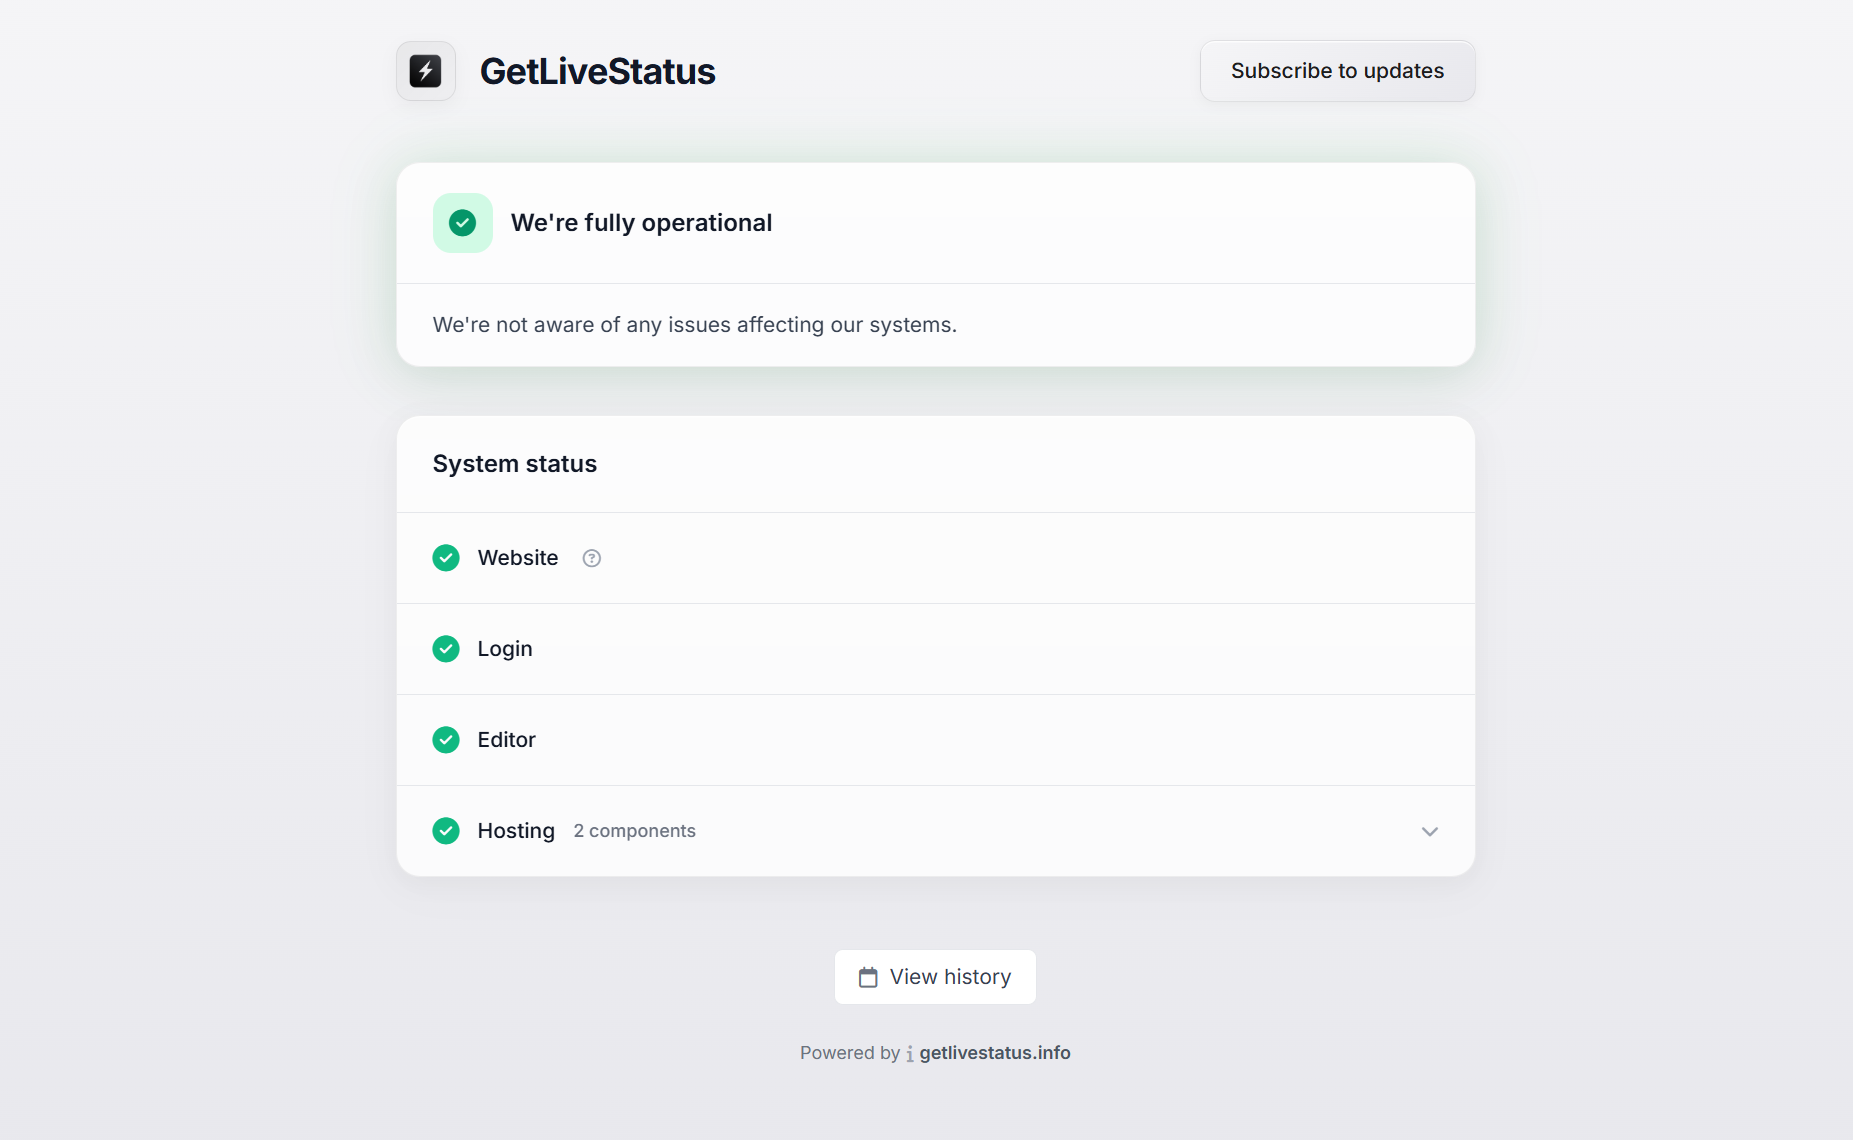This screenshot has height=1140, width=1853.
Task: Click the GetLiveStatus lightning bolt logo
Action: pyautogui.click(x=426, y=71)
